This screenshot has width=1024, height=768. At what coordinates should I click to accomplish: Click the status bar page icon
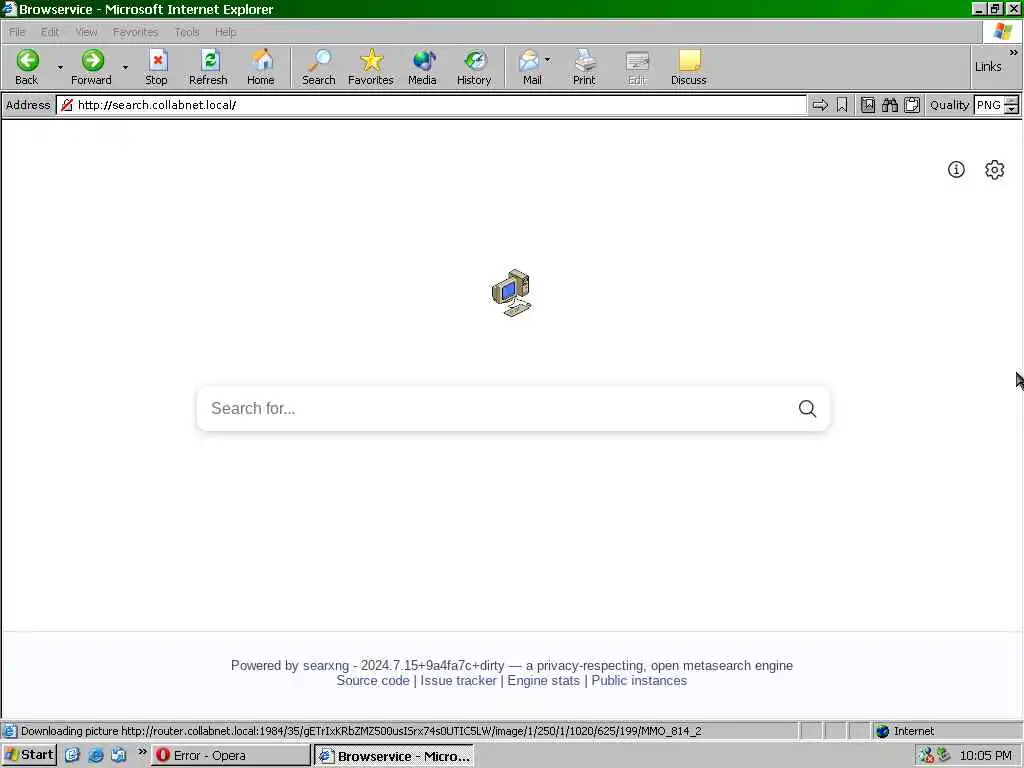[x=10, y=731]
